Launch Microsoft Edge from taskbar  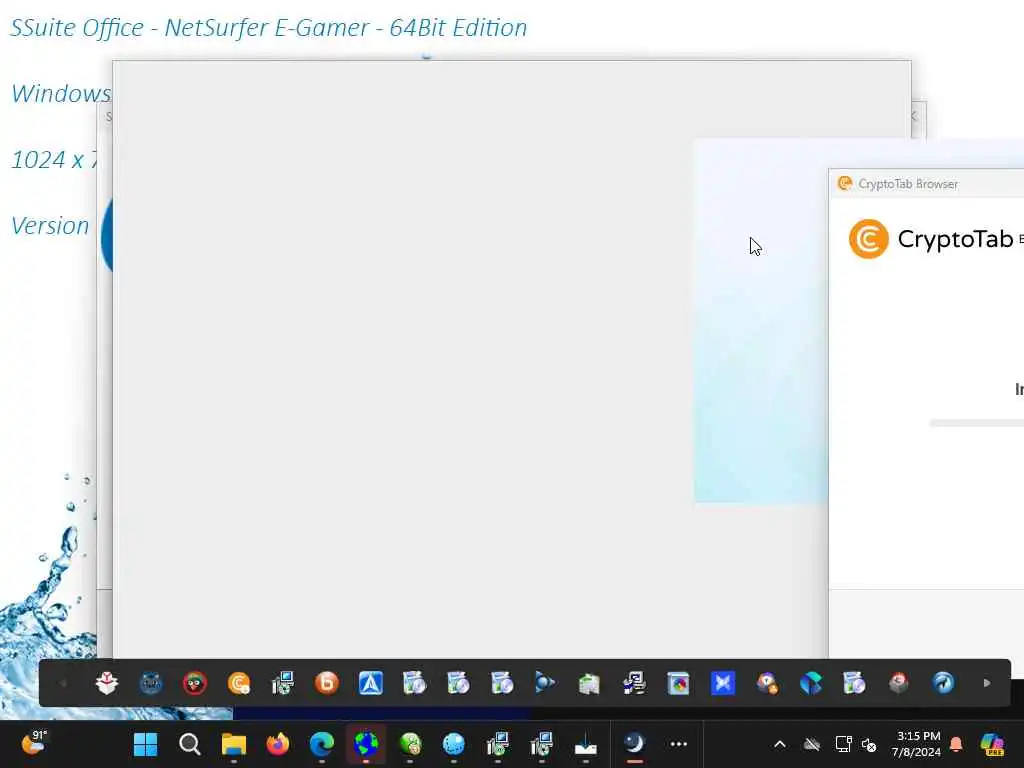322,744
